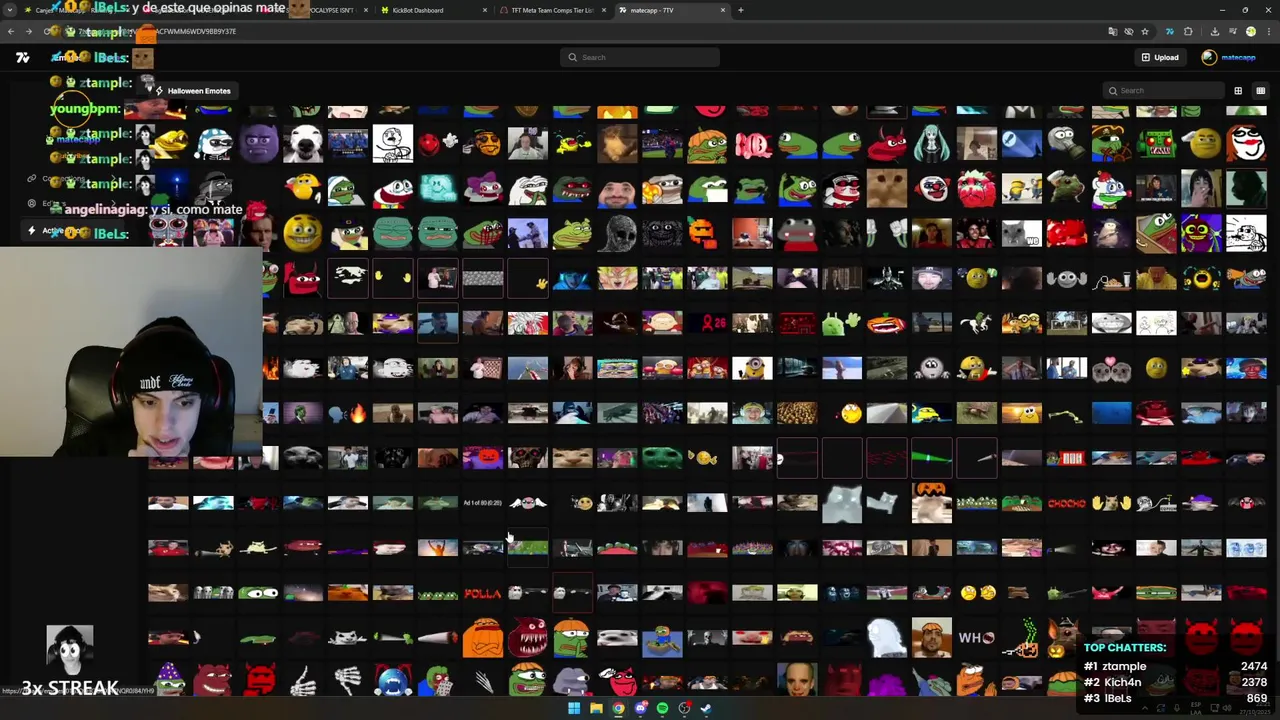Bookmark this page with the star icon
The width and height of the screenshot is (1280, 720).
click(x=1145, y=32)
